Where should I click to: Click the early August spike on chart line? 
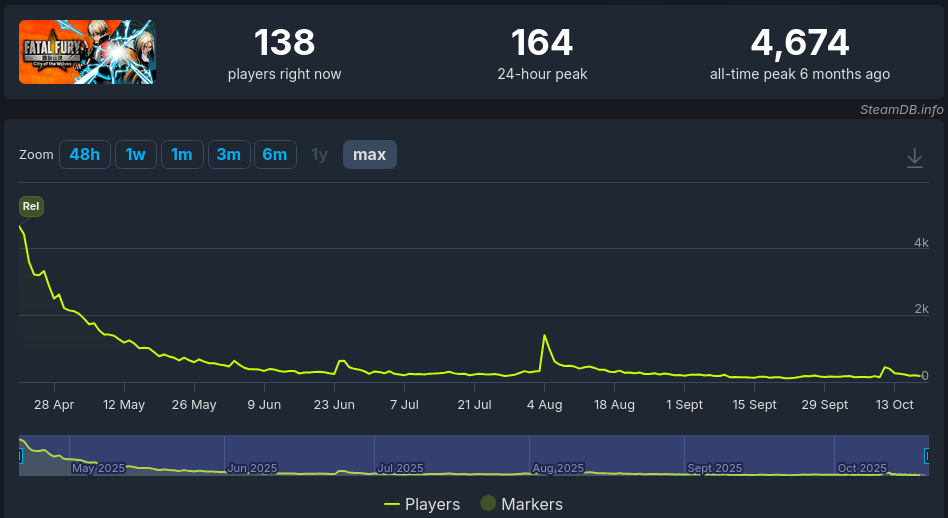(545, 335)
